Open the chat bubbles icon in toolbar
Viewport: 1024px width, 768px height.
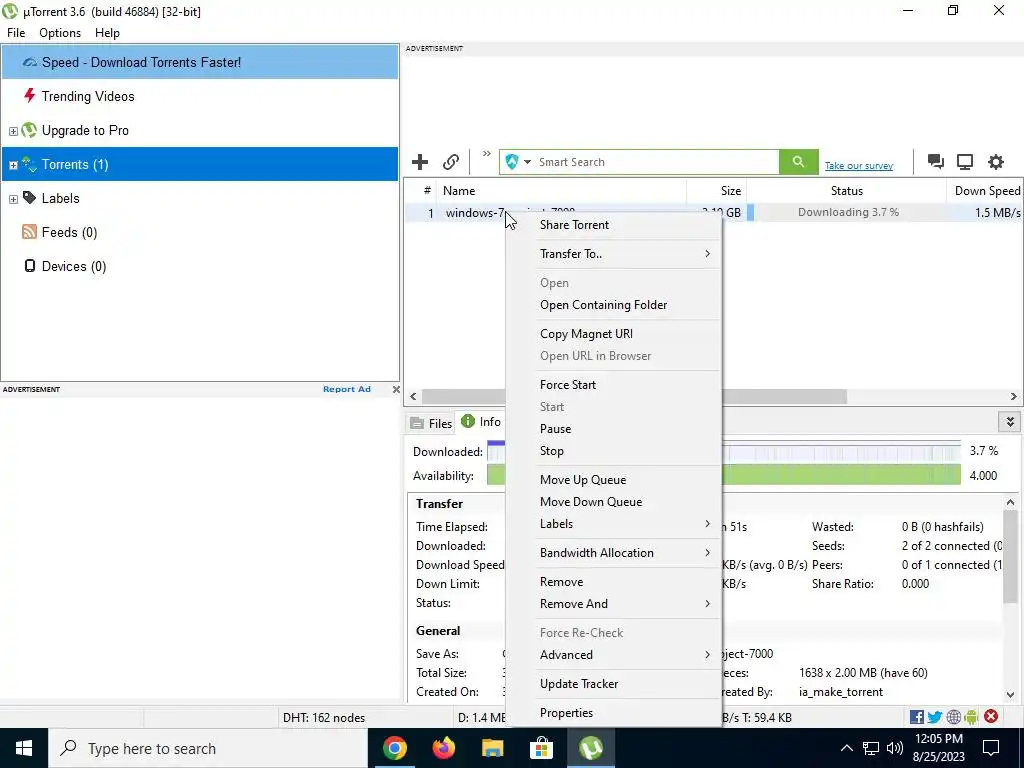pyautogui.click(x=935, y=162)
